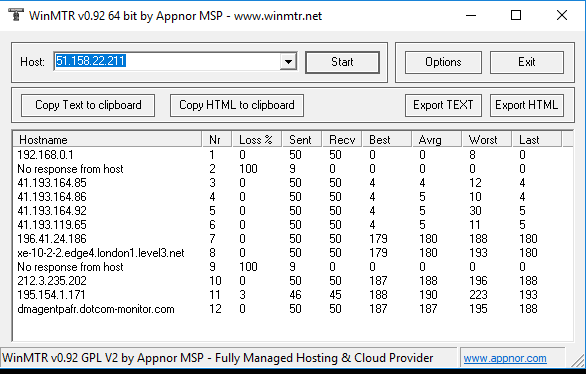
Task: Click the Worst column header
Action: pos(487,140)
